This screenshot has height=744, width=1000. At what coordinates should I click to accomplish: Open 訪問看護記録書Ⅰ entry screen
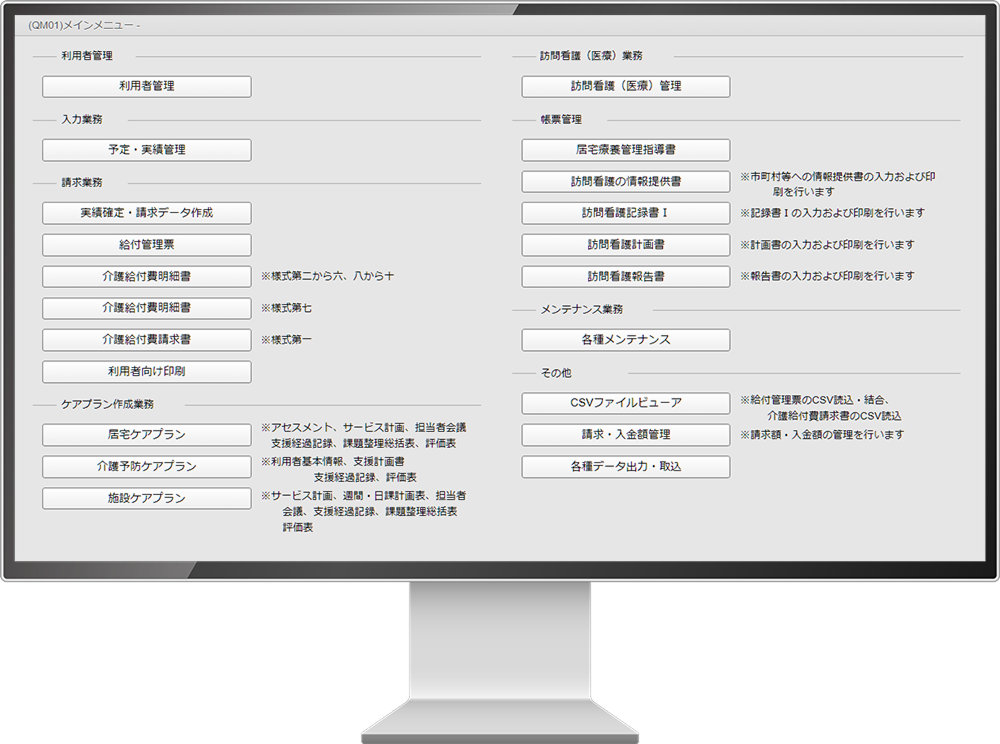[625, 213]
